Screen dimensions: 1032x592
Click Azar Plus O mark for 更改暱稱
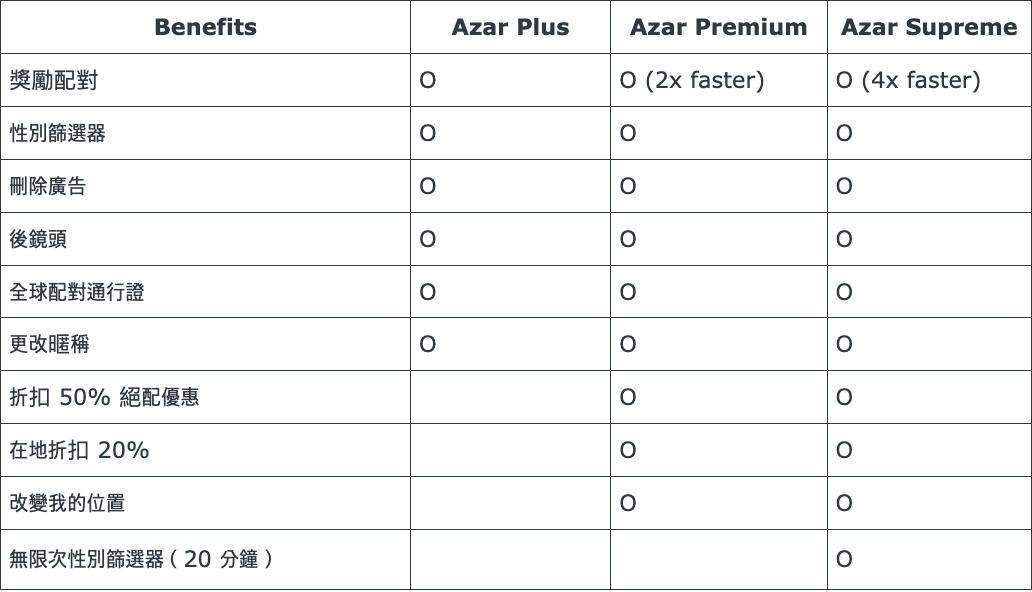tap(427, 345)
